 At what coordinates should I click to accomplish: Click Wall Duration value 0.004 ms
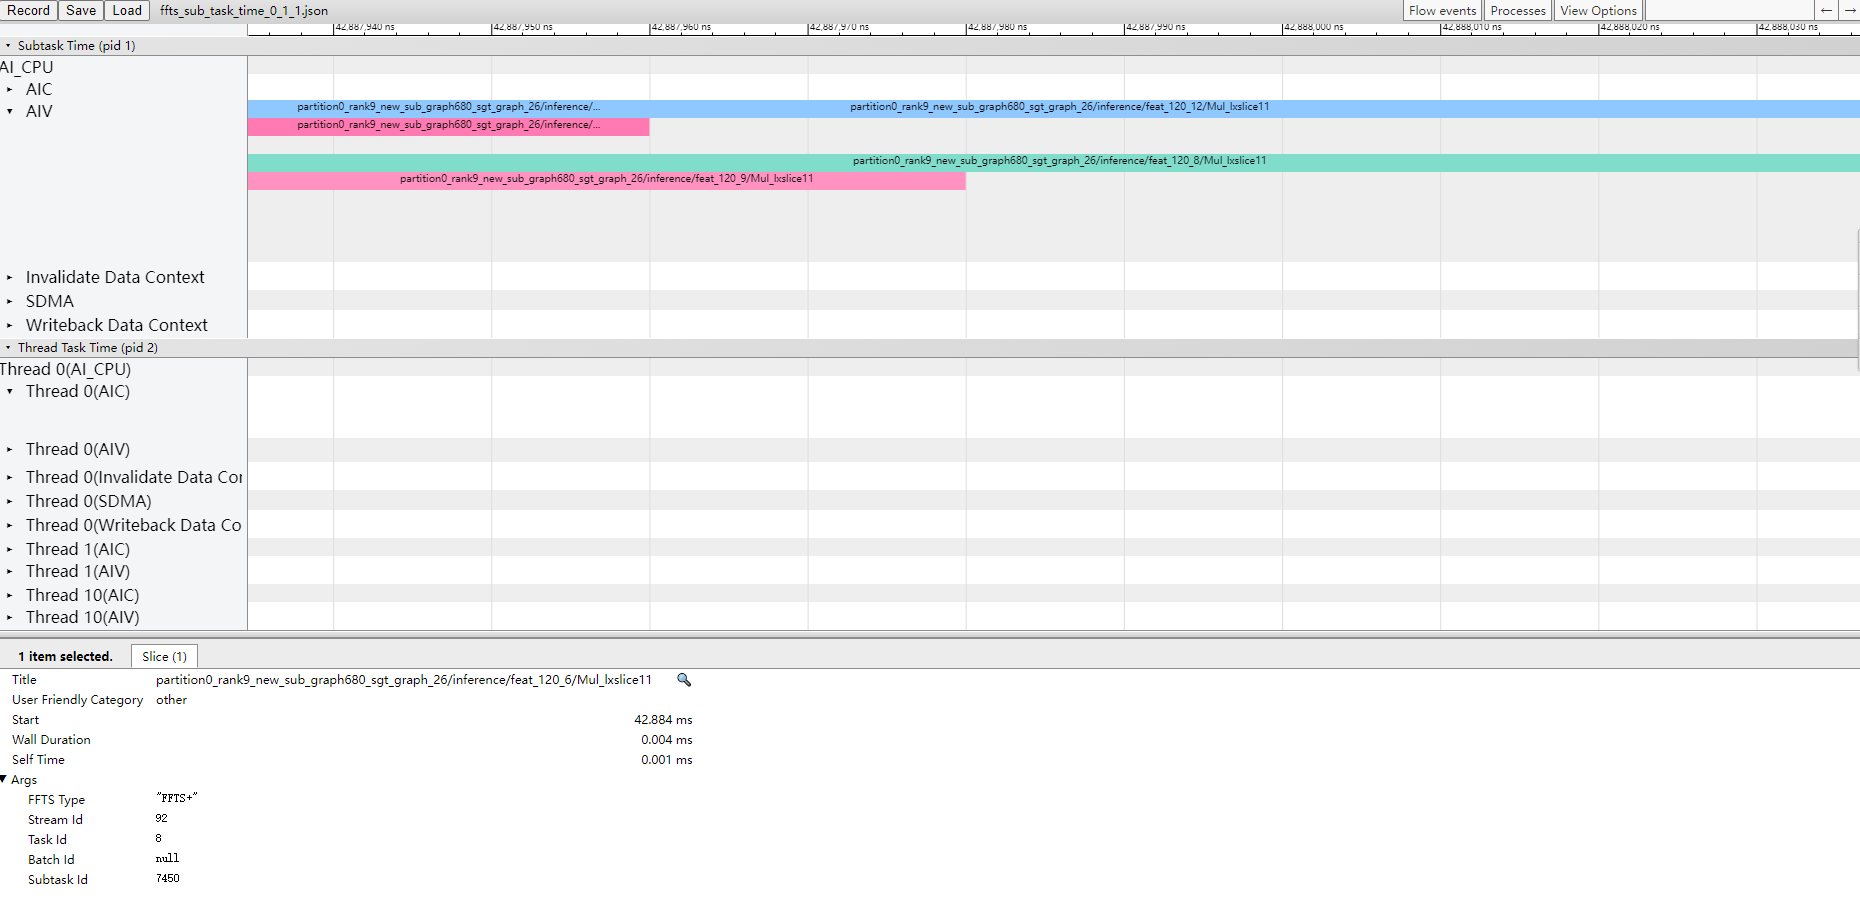(x=667, y=740)
